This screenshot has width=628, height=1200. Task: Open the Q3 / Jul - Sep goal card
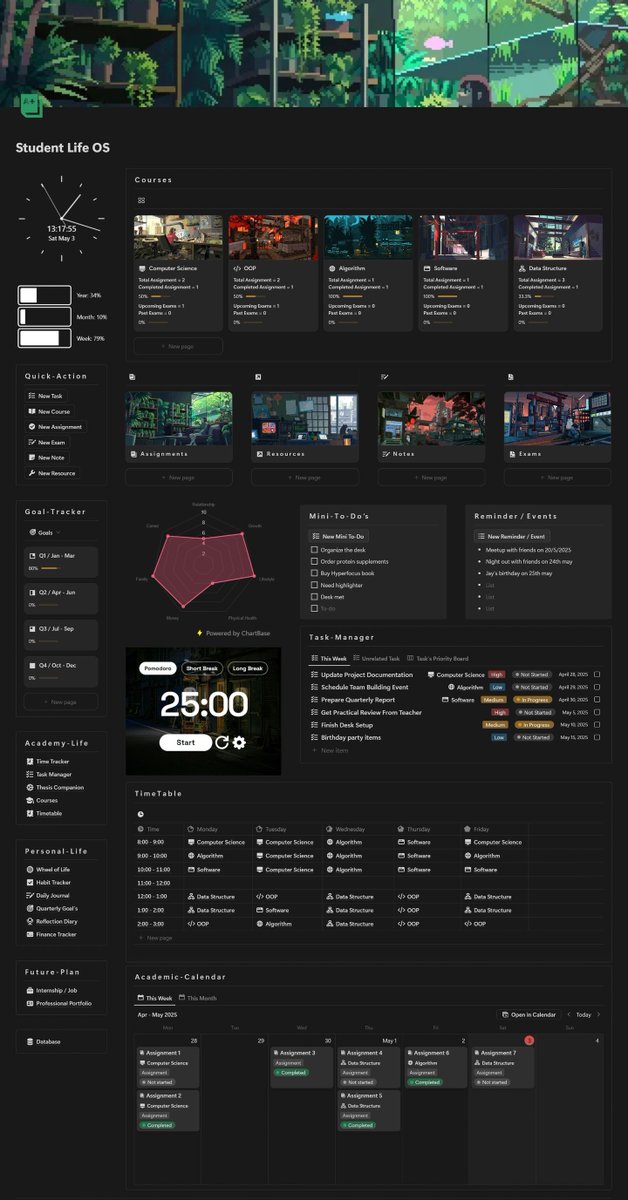tap(61, 635)
